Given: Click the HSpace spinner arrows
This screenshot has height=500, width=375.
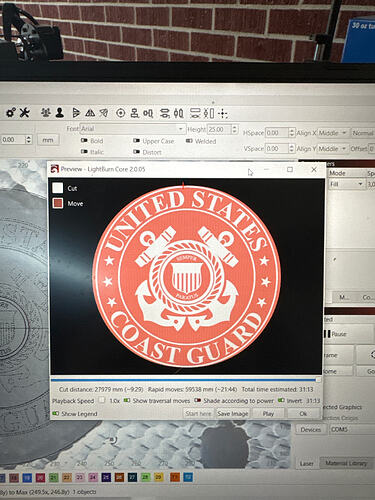Looking at the screenshot, I should [292, 133].
